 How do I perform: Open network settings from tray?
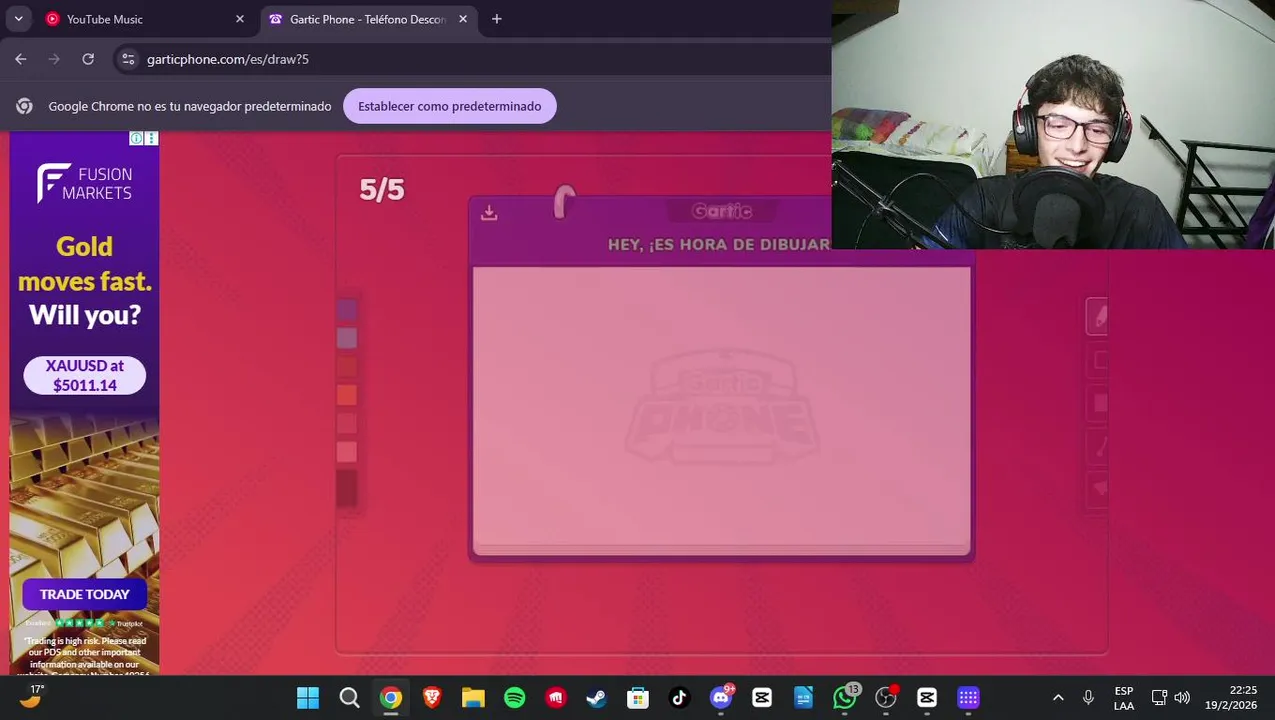coord(1159,698)
